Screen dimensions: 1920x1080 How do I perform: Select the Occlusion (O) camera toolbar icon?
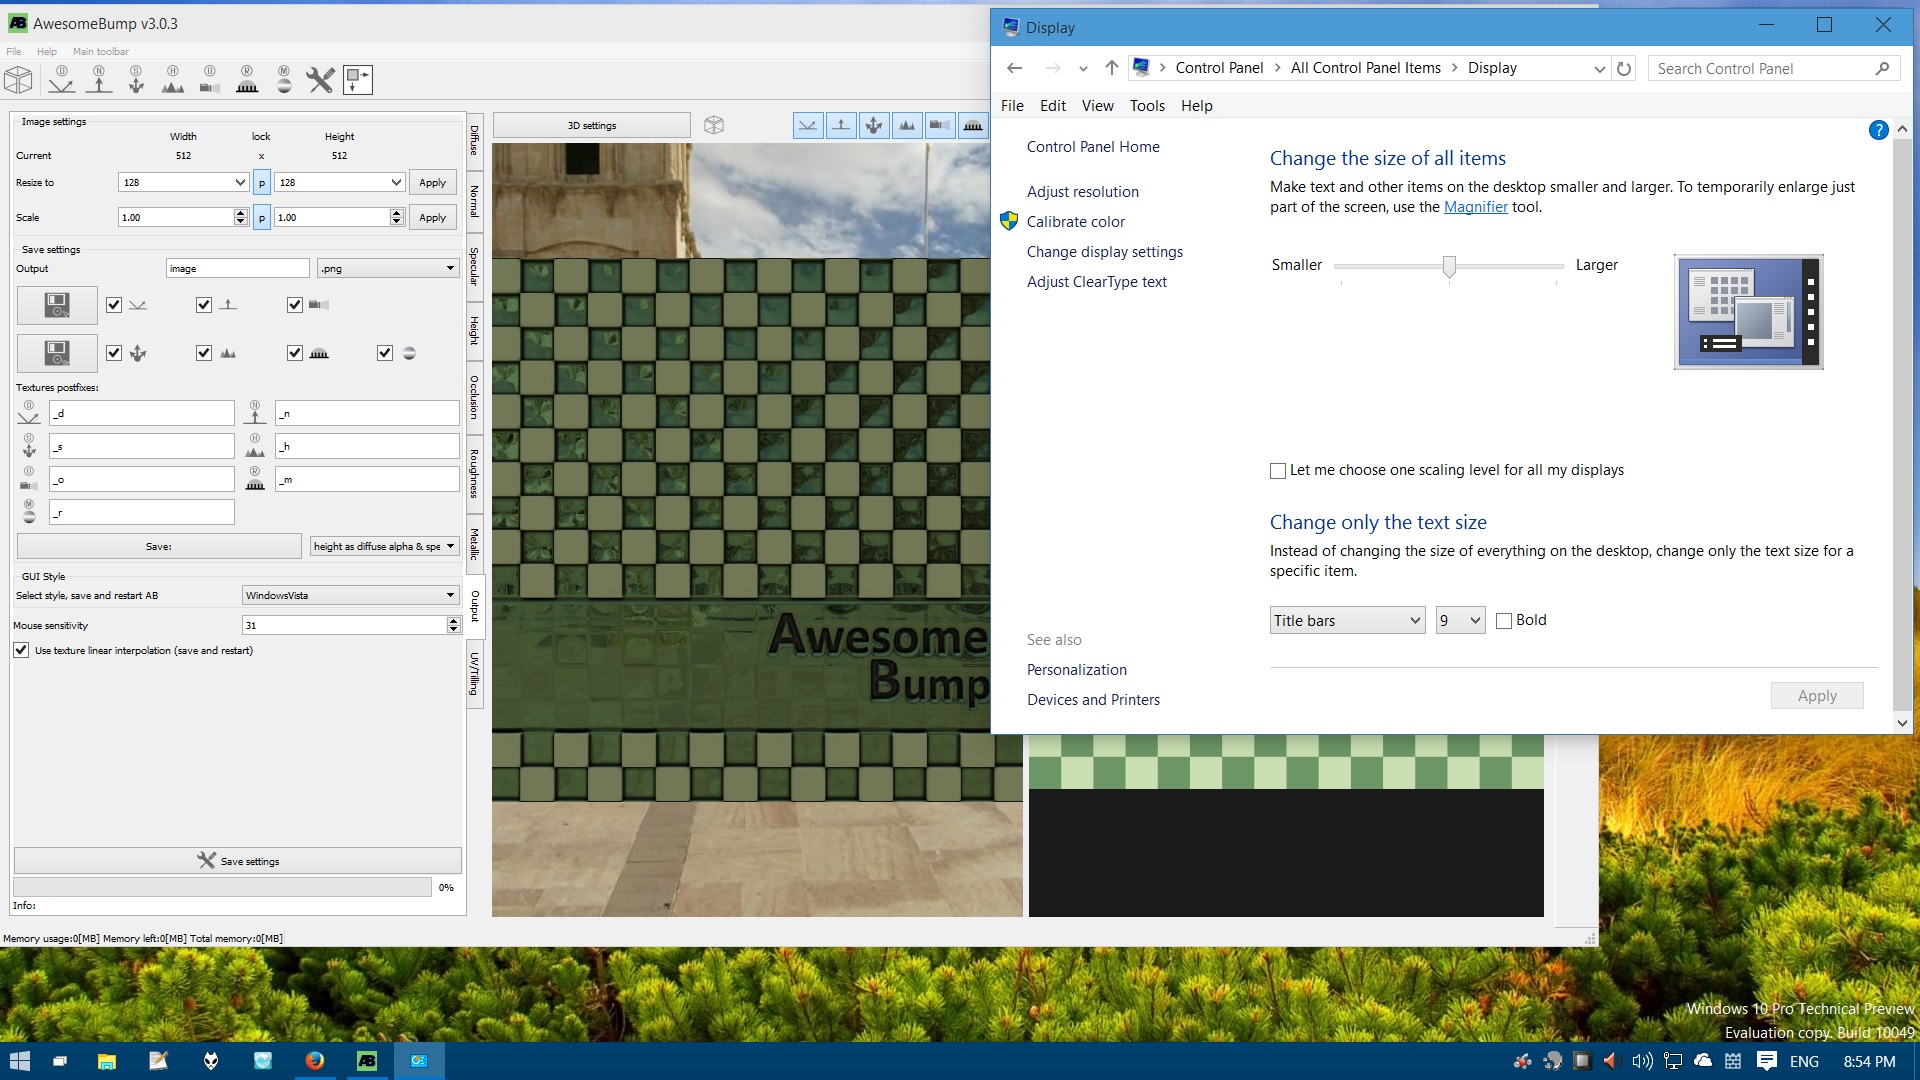210,80
